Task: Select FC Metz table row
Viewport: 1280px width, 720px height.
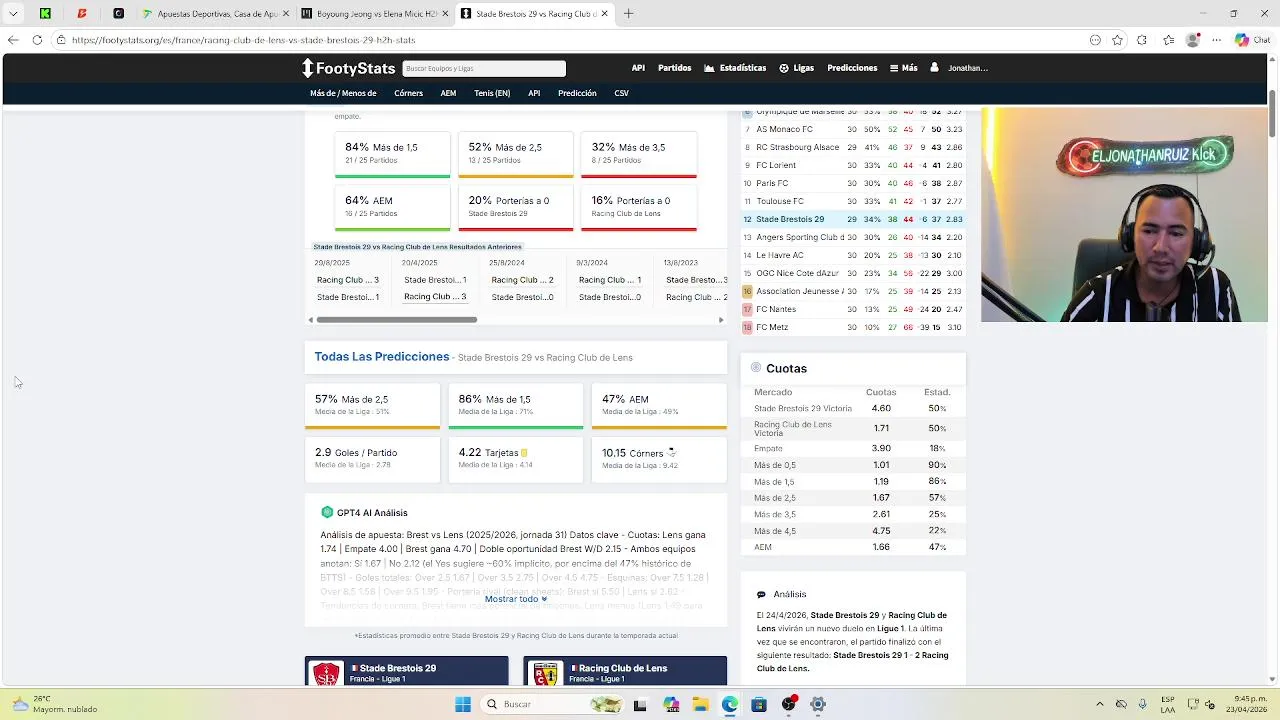Action: point(853,327)
